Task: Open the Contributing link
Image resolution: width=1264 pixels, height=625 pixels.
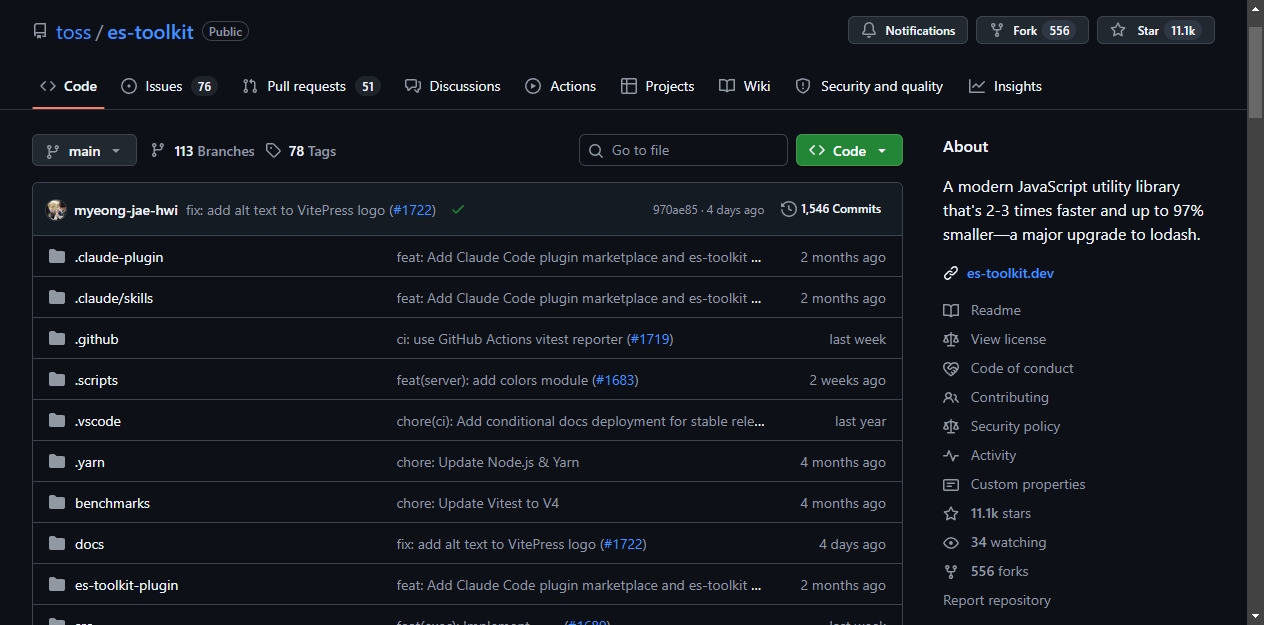Action: click(1009, 397)
